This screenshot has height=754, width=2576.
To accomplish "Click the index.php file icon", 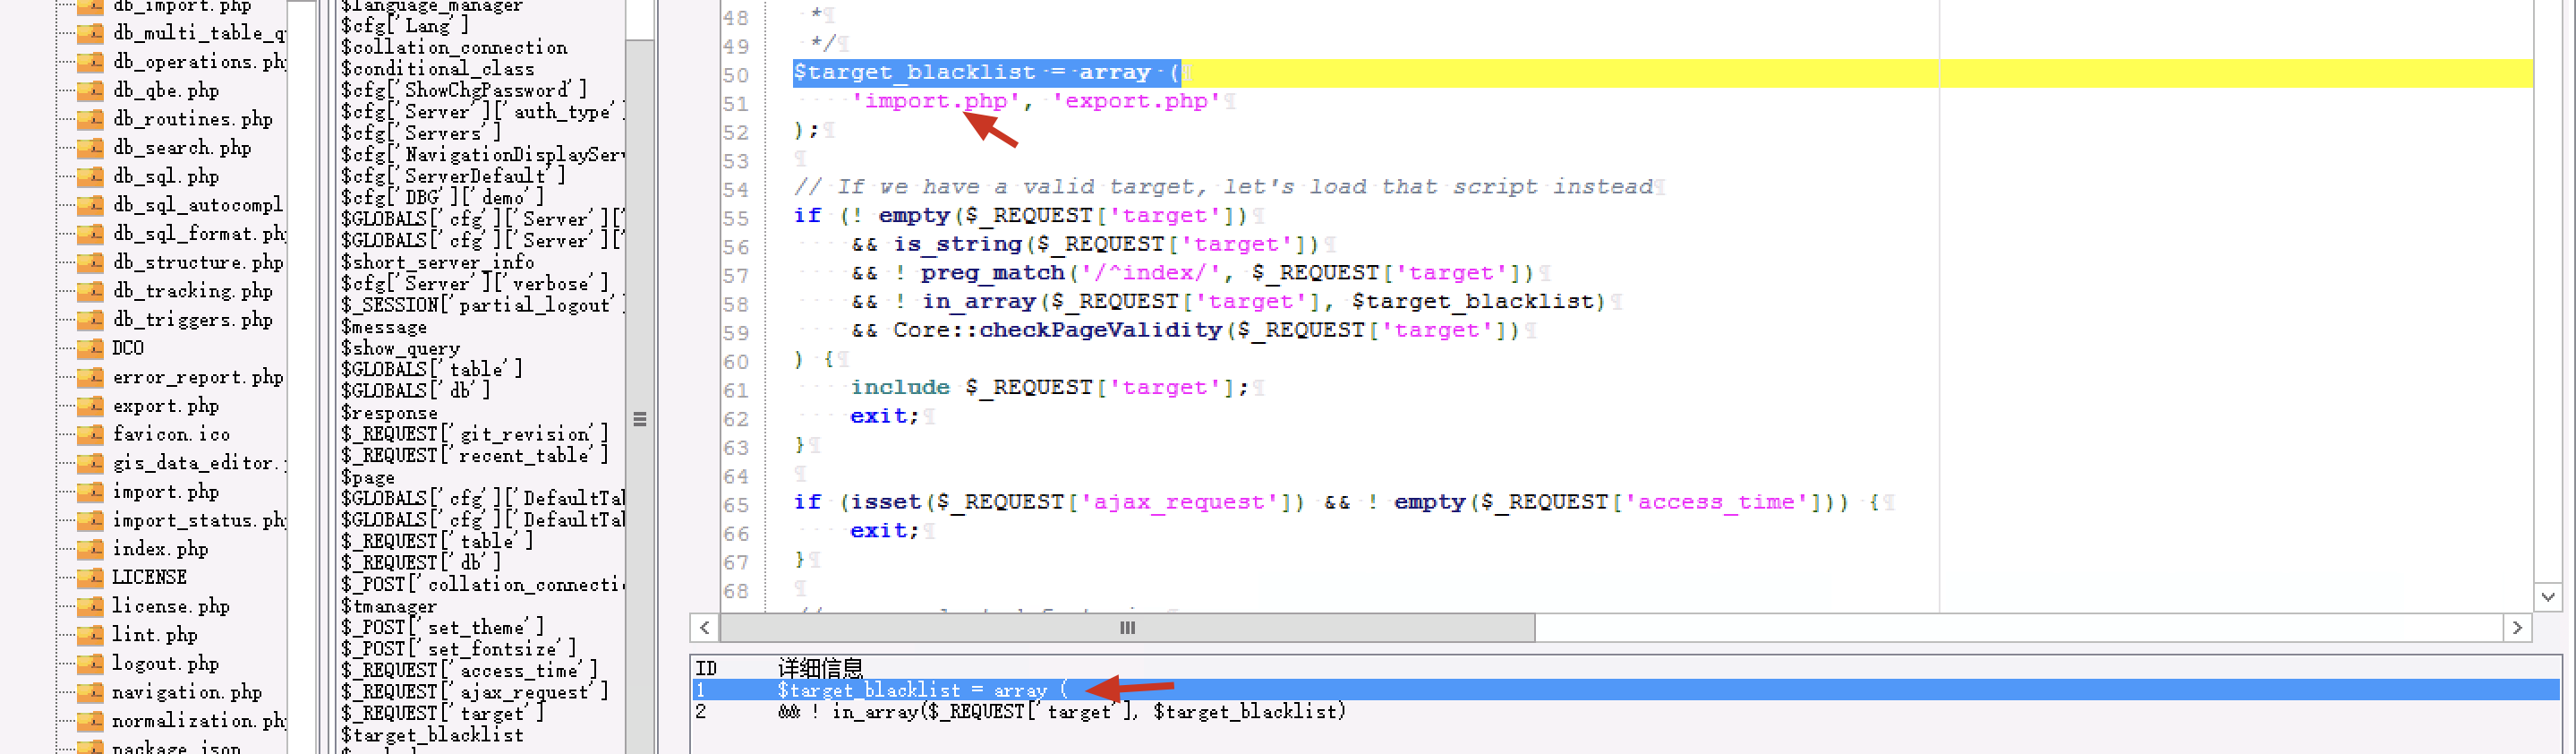I will coord(90,549).
